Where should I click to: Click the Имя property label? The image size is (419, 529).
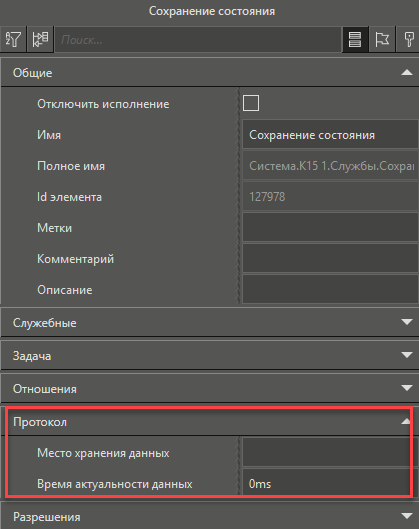click(x=49, y=135)
